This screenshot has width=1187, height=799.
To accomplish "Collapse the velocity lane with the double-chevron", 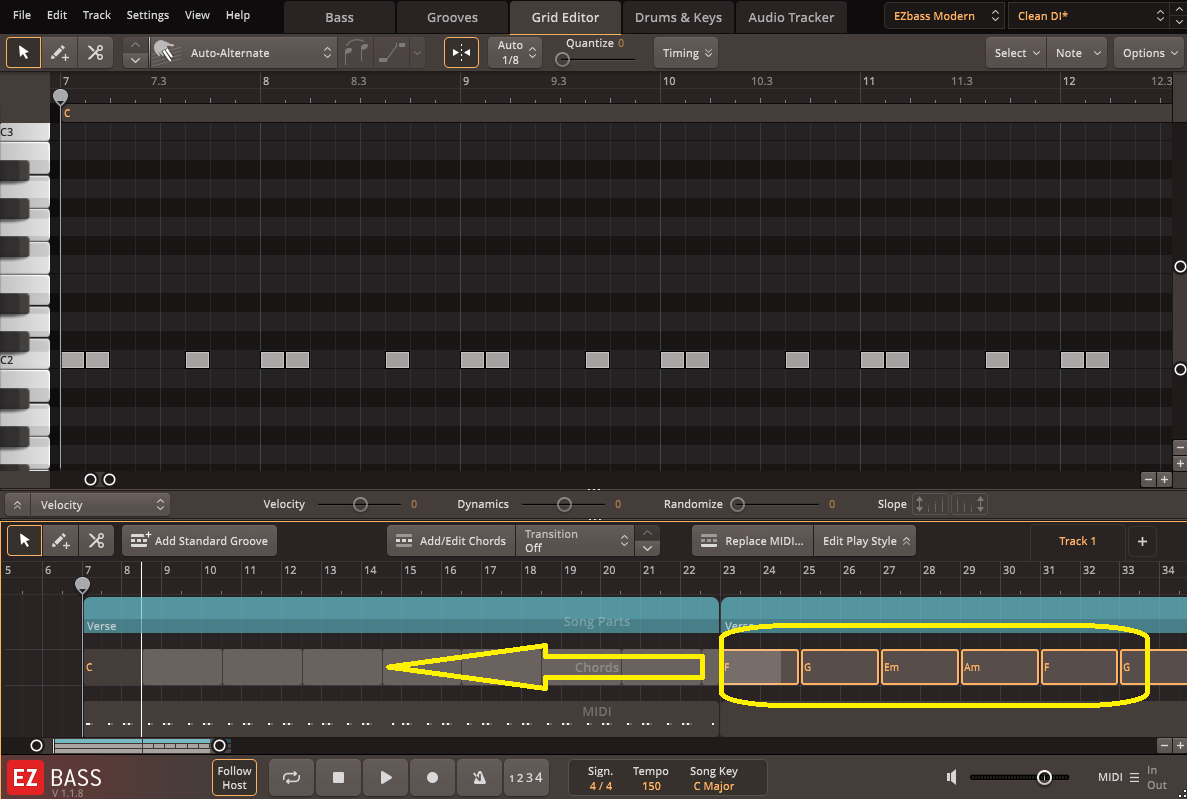I will pyautogui.click(x=17, y=504).
